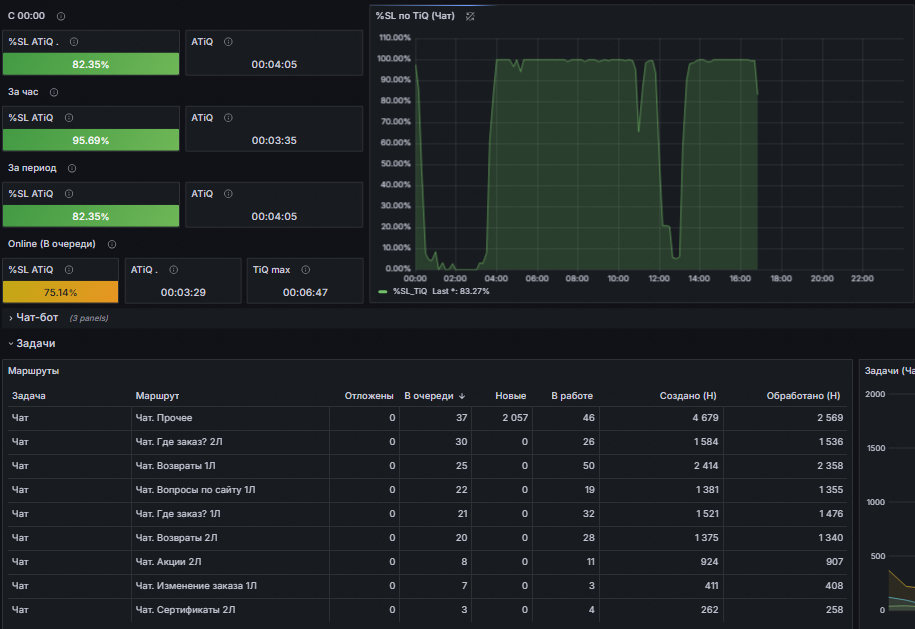The image size is (915, 629).
Task: Click info icon beside "За час" heading
Action: coord(54,92)
